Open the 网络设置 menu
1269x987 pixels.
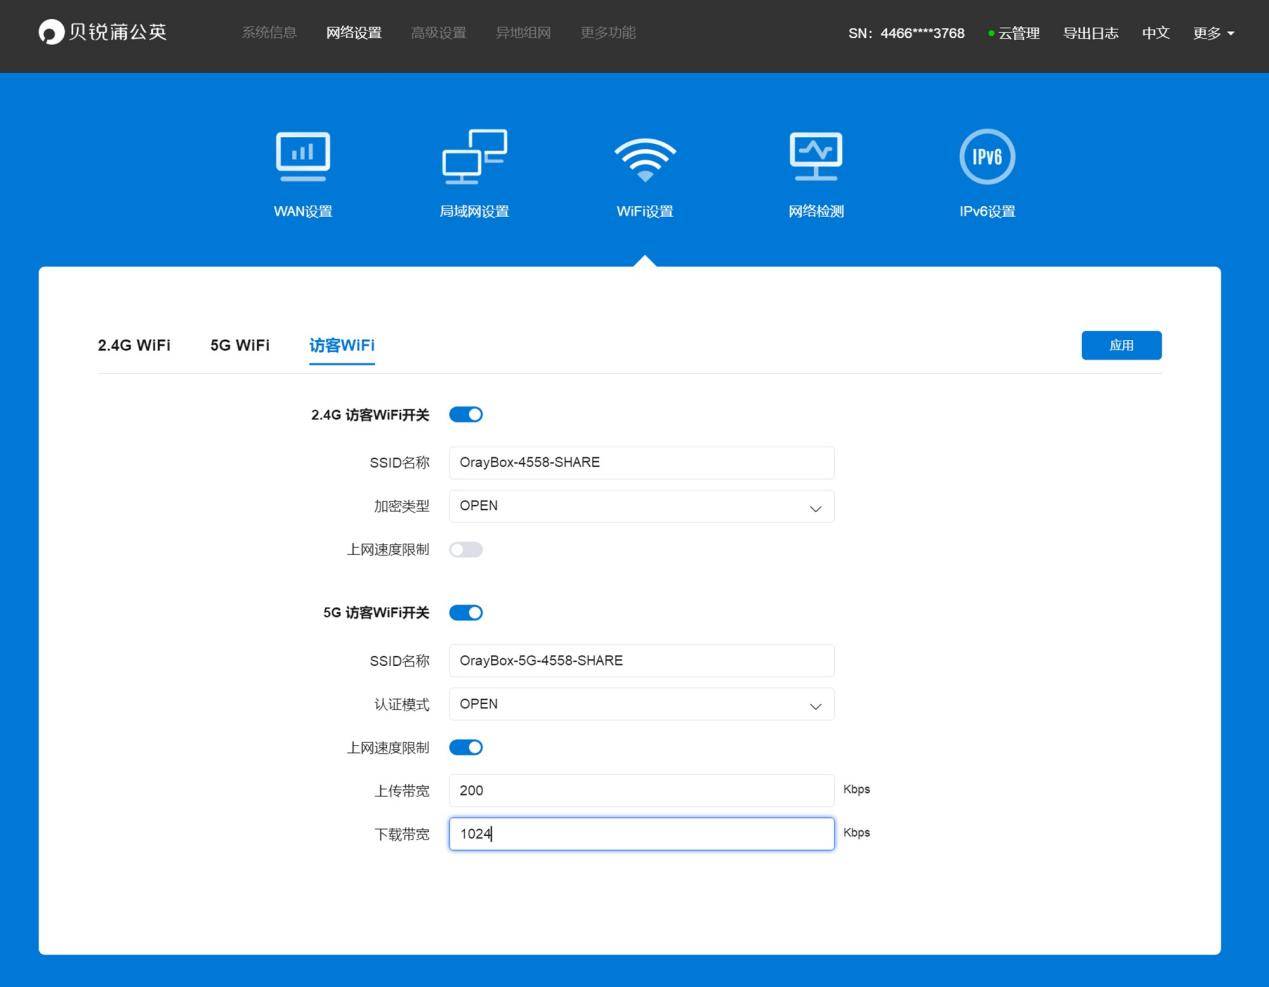(354, 33)
